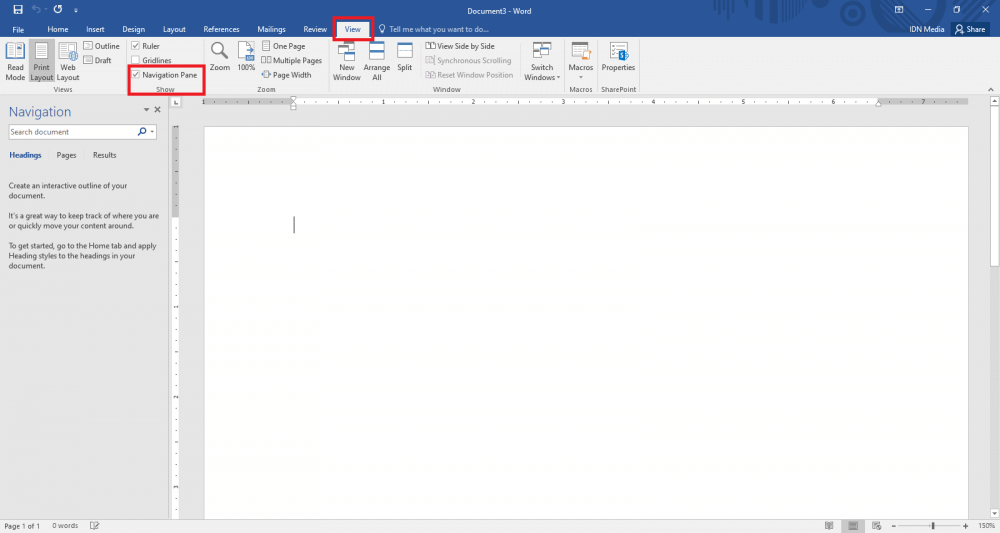1000x533 pixels.
Task: Click the Share button
Action: coord(970,29)
